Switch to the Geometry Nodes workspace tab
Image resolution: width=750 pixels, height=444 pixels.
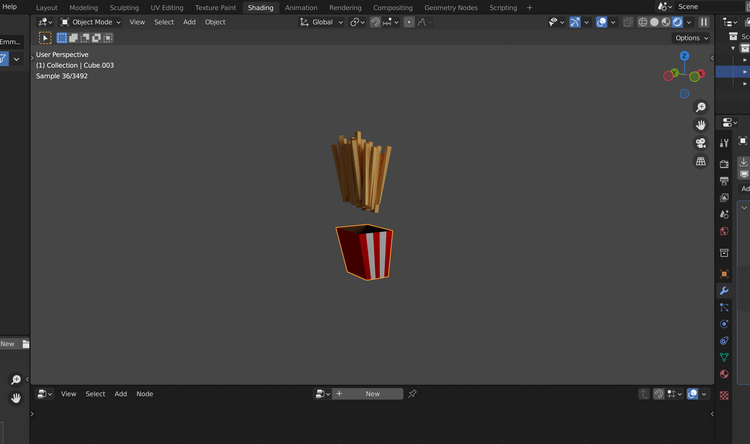click(x=451, y=7)
